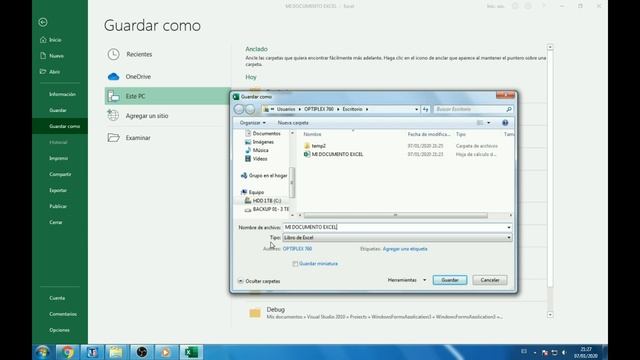Select HDD 1TB (C:) drive
Image resolution: width=640 pixels, height=360 pixels.
click(x=263, y=201)
